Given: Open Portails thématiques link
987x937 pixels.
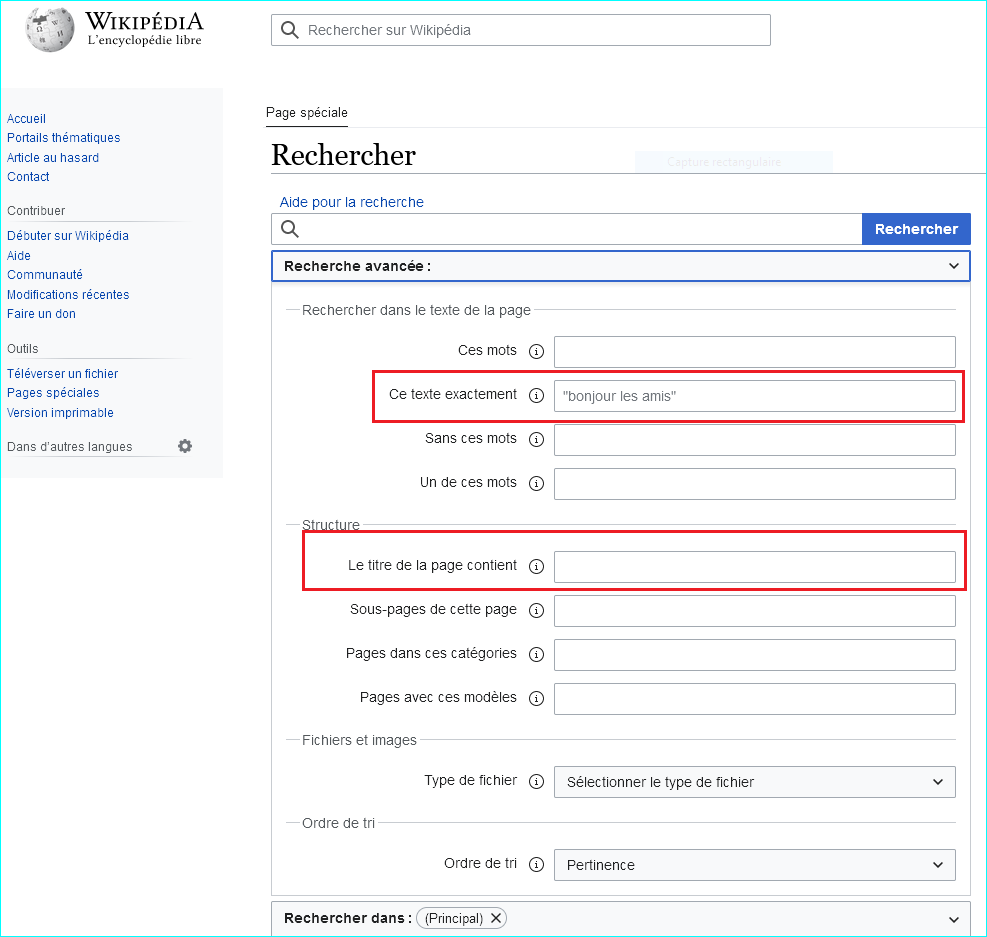Looking at the screenshot, I should [x=64, y=138].
